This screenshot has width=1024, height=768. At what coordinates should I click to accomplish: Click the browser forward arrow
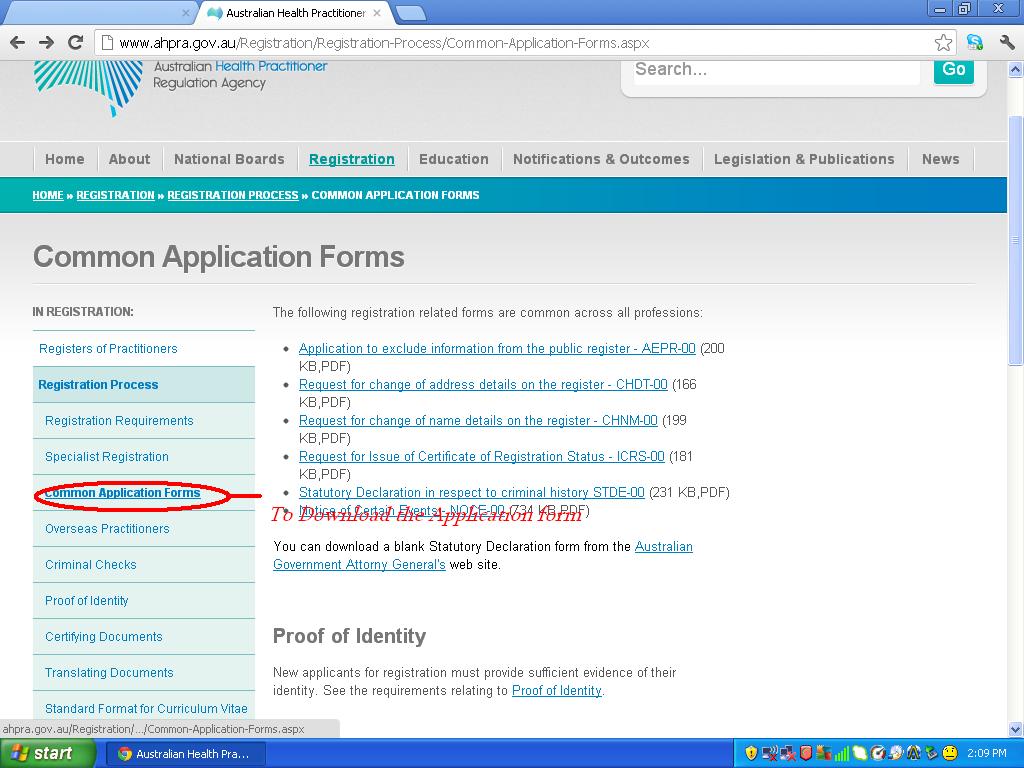pyautogui.click(x=45, y=43)
